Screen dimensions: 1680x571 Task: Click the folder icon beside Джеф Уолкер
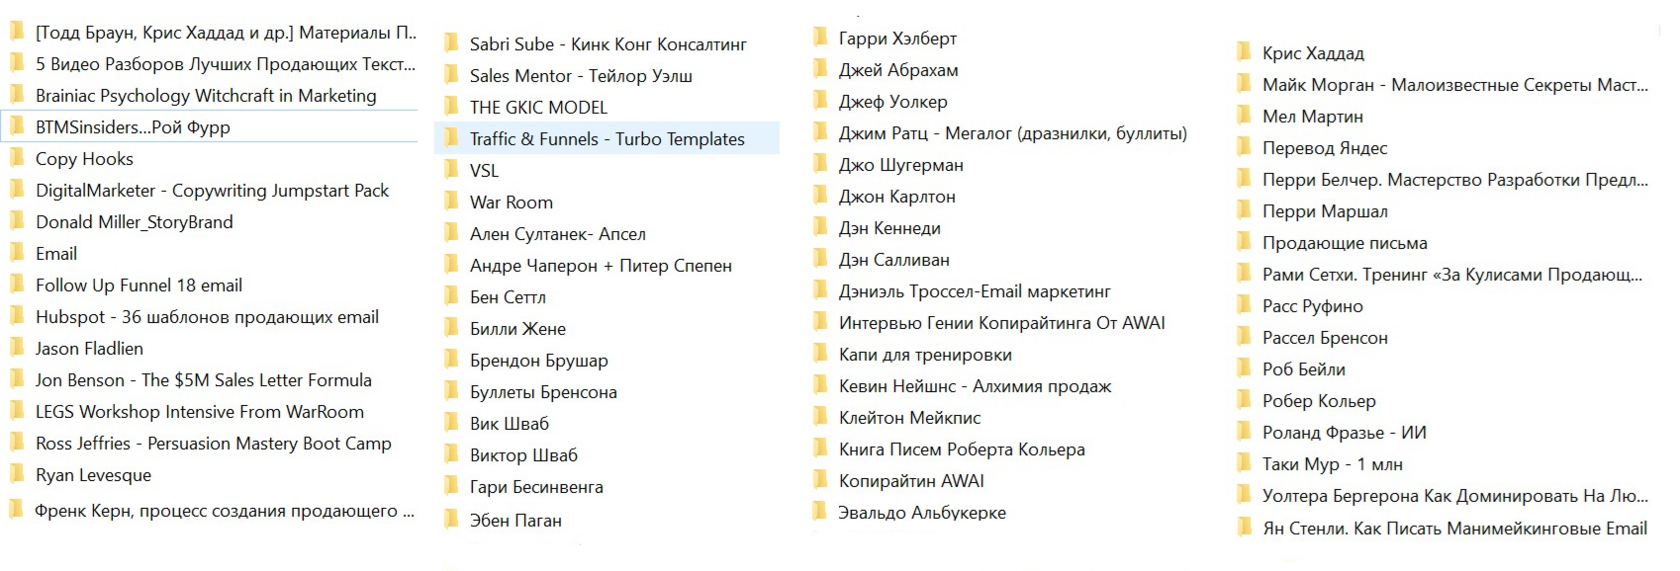click(821, 101)
